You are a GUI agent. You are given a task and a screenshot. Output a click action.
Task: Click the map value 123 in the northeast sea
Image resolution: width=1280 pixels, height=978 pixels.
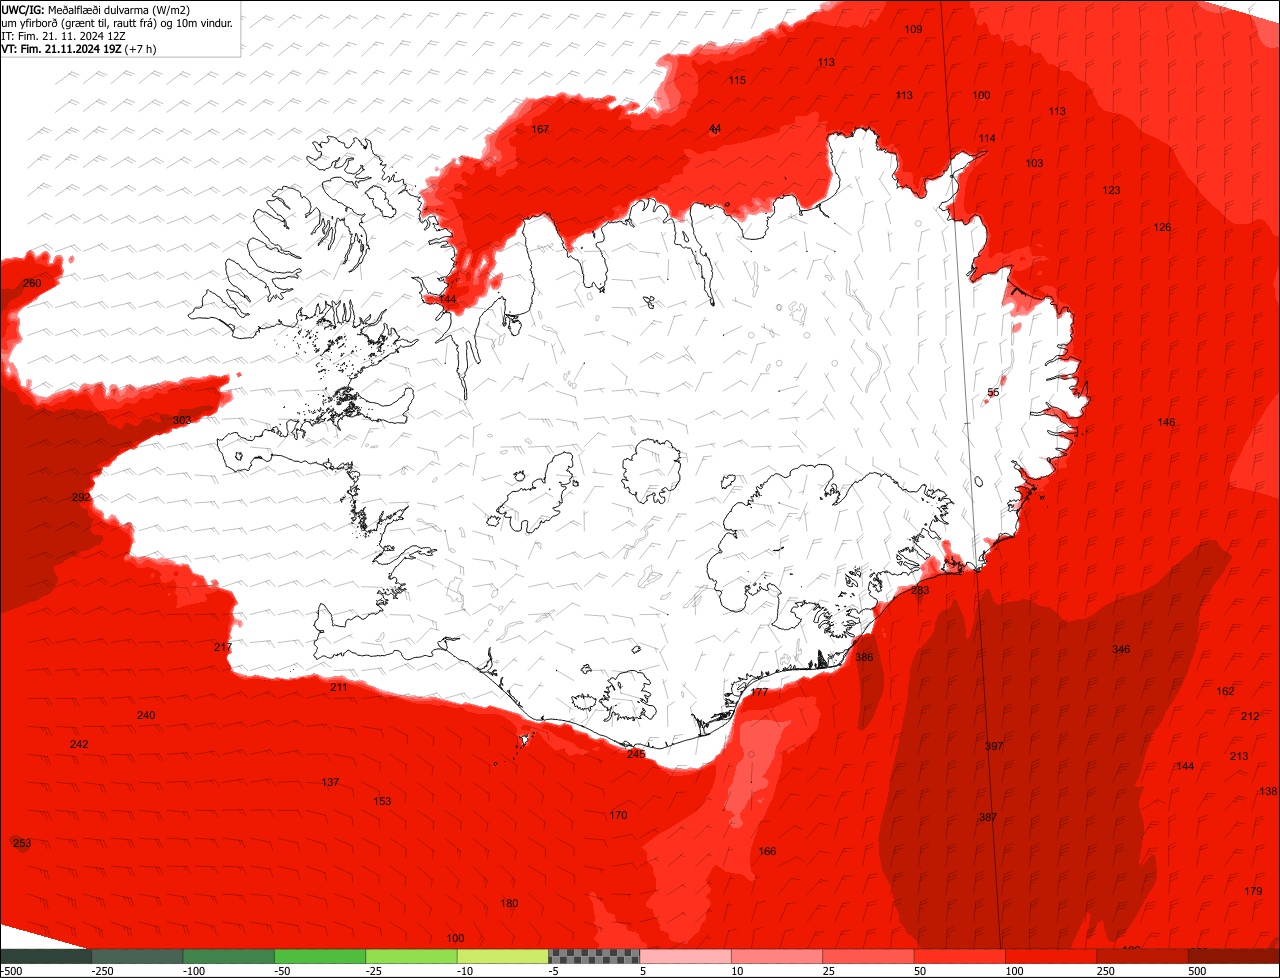coord(1111,190)
